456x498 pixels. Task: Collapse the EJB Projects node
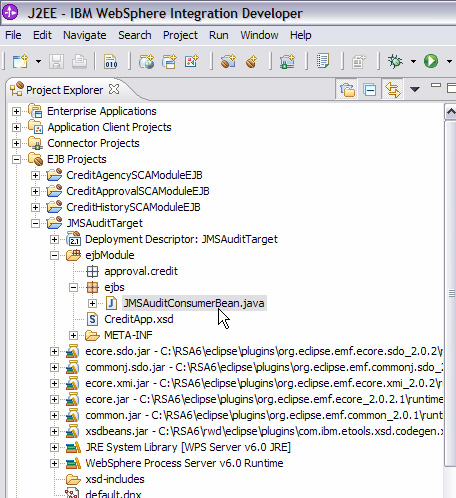16,159
